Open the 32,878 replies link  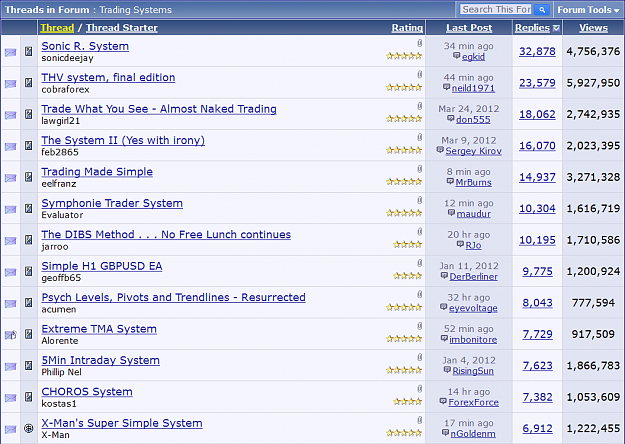537,52
